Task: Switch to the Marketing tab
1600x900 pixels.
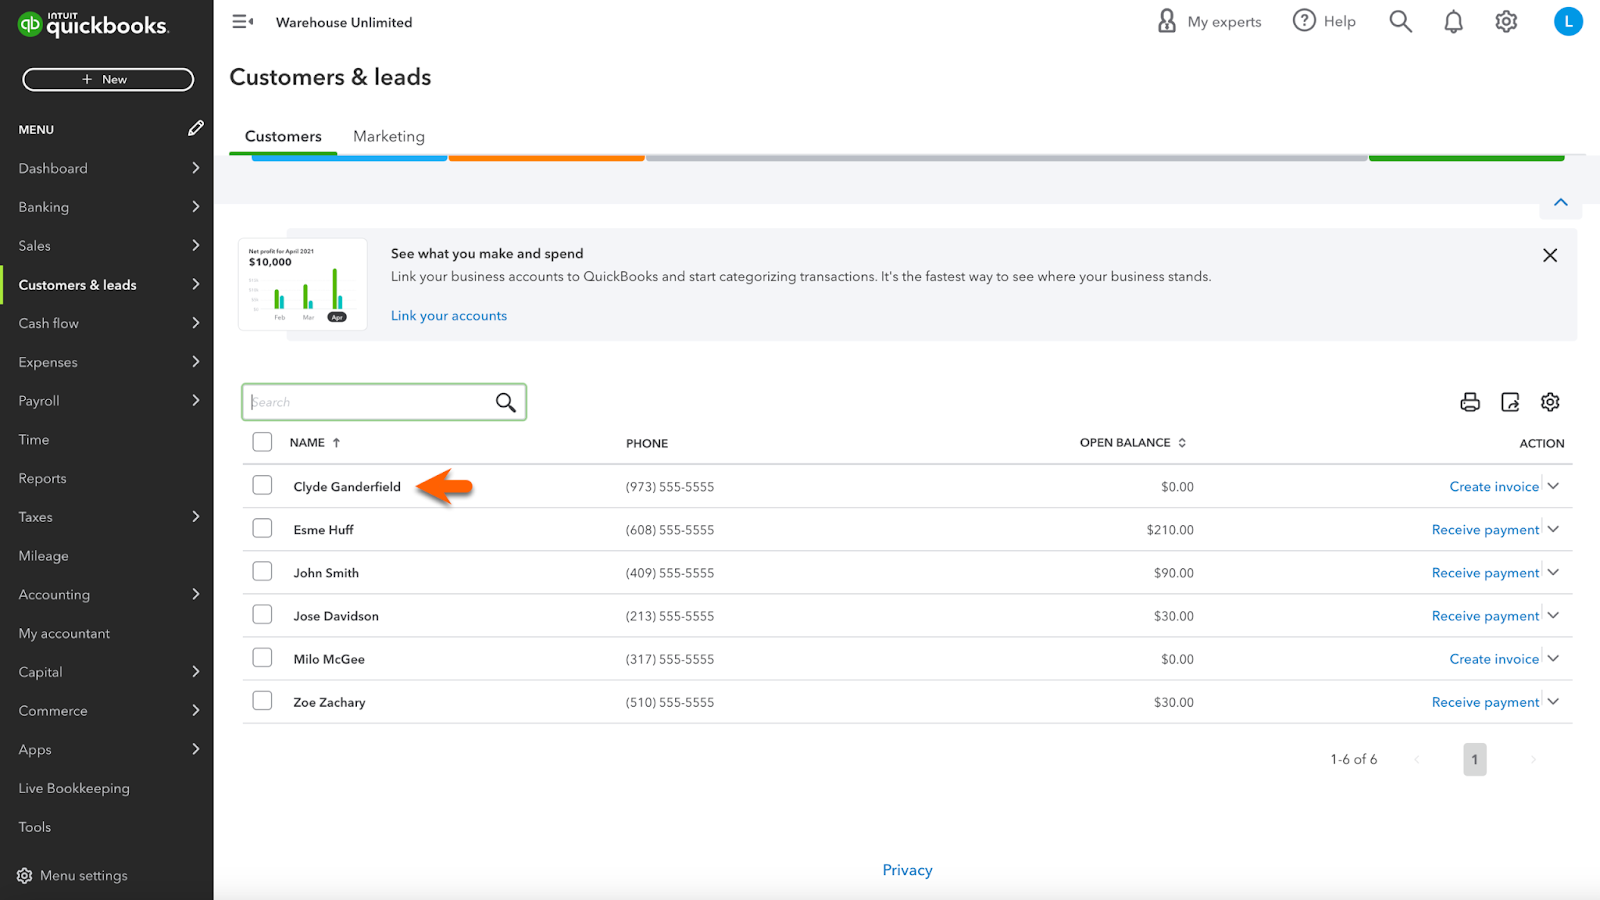Action: coord(389,136)
